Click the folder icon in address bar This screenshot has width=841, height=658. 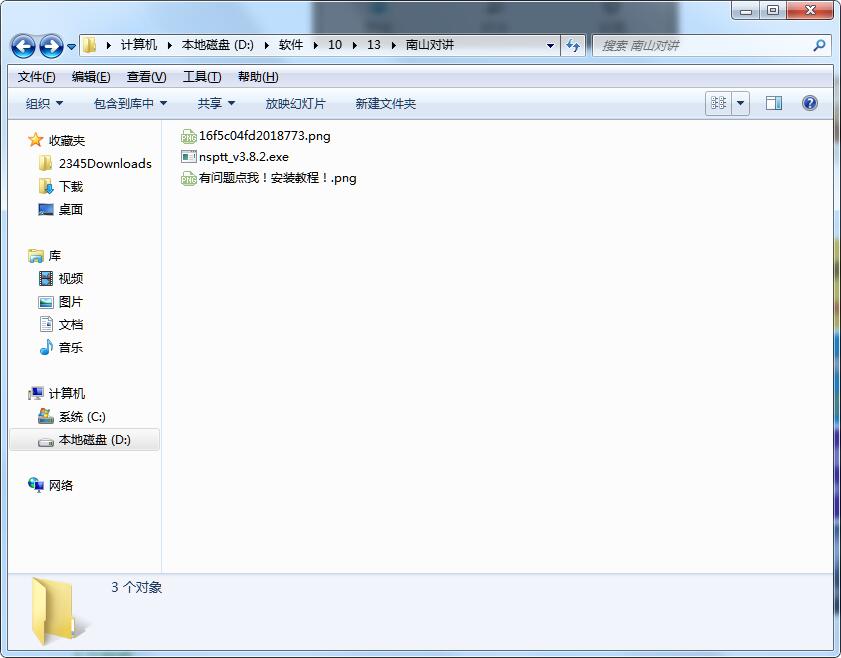click(x=90, y=45)
